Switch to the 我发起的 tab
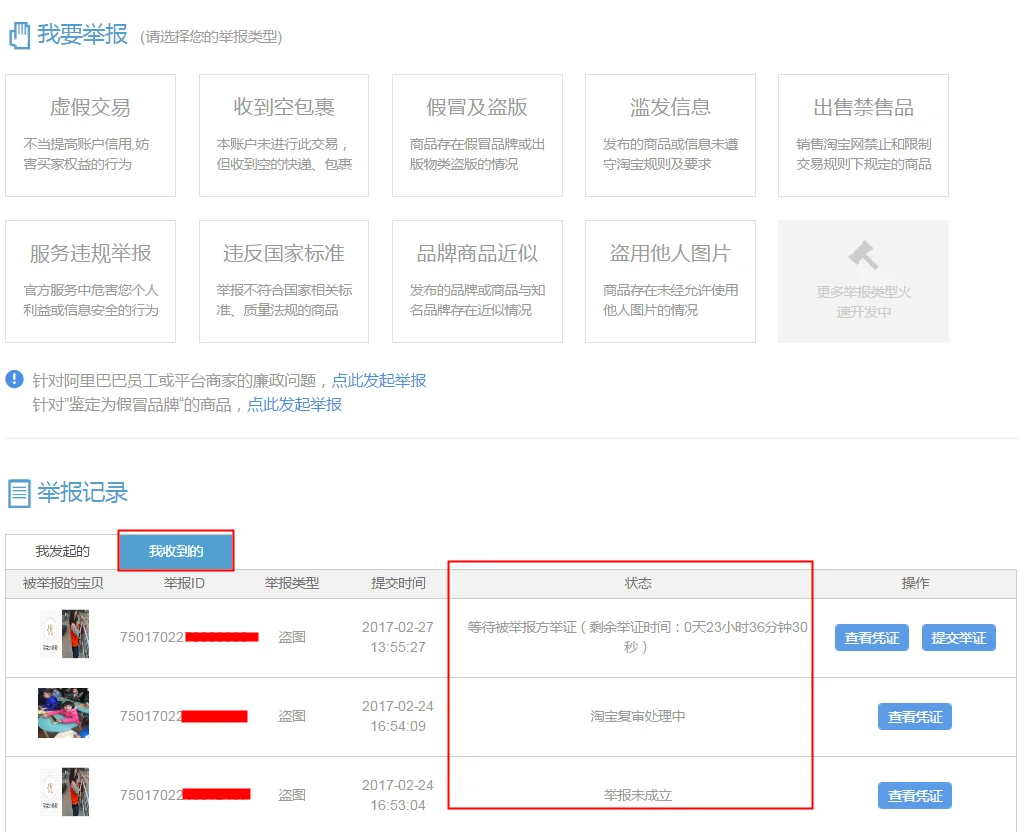The width and height of the screenshot is (1027, 832). pos(62,551)
